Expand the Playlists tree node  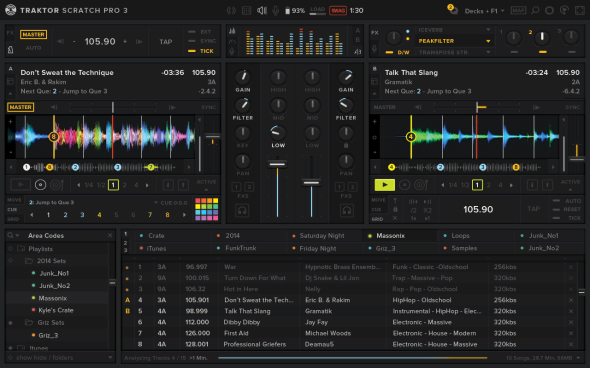pos(11,249)
